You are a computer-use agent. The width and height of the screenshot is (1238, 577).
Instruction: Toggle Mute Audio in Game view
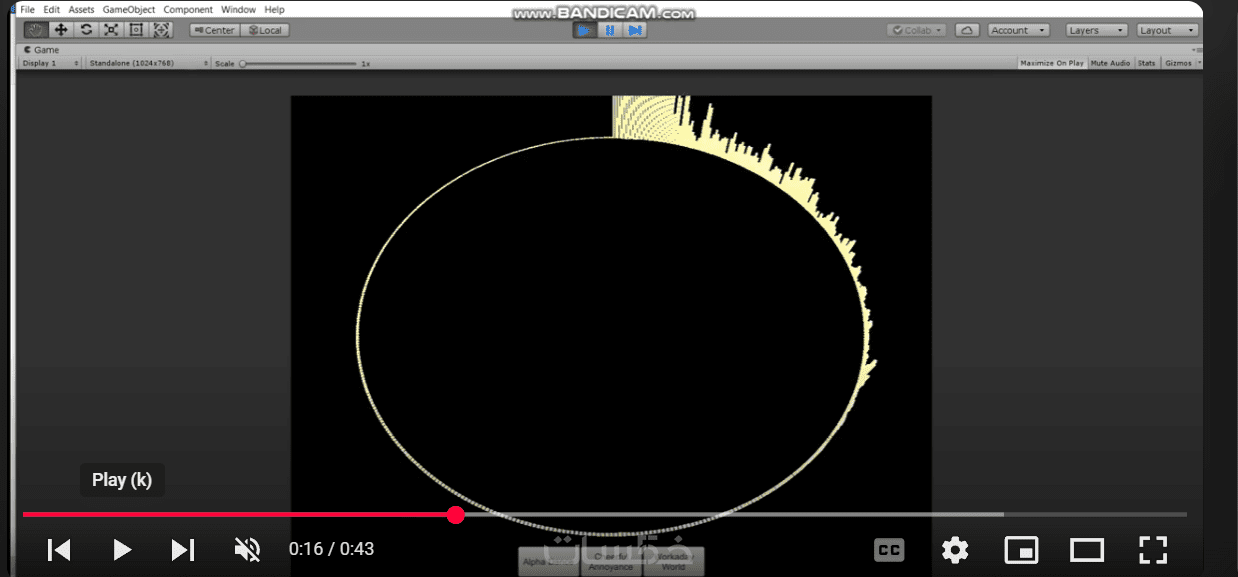tap(1110, 63)
